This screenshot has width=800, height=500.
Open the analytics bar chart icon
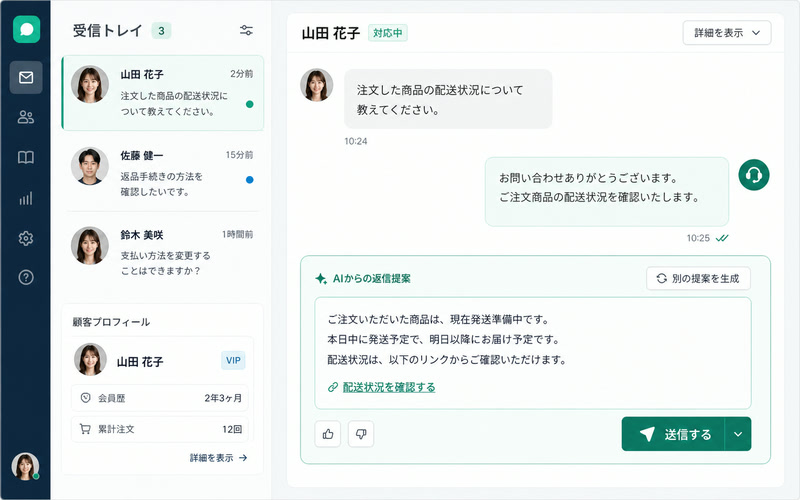[x=26, y=198]
